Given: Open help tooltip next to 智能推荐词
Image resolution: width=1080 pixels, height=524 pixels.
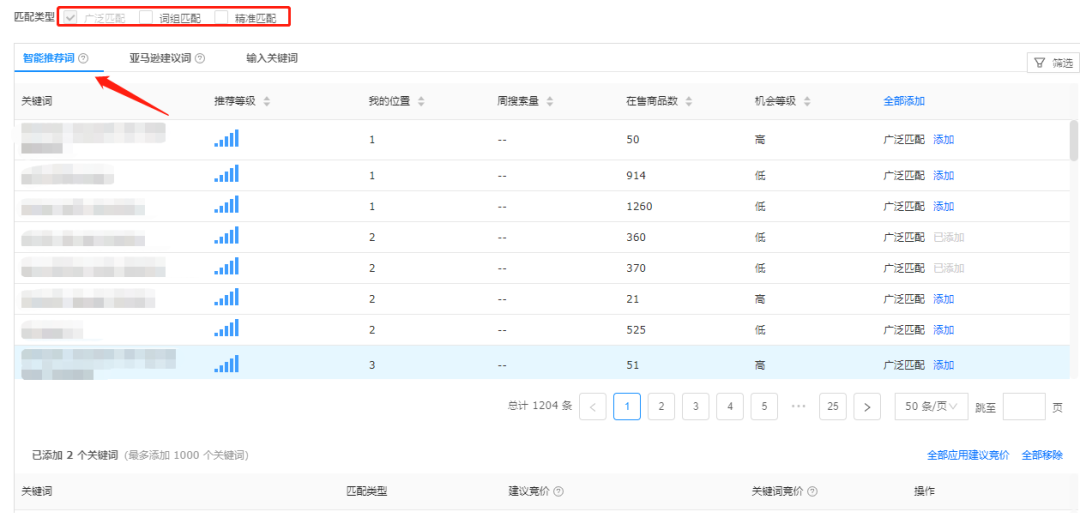Looking at the screenshot, I should (x=83, y=59).
